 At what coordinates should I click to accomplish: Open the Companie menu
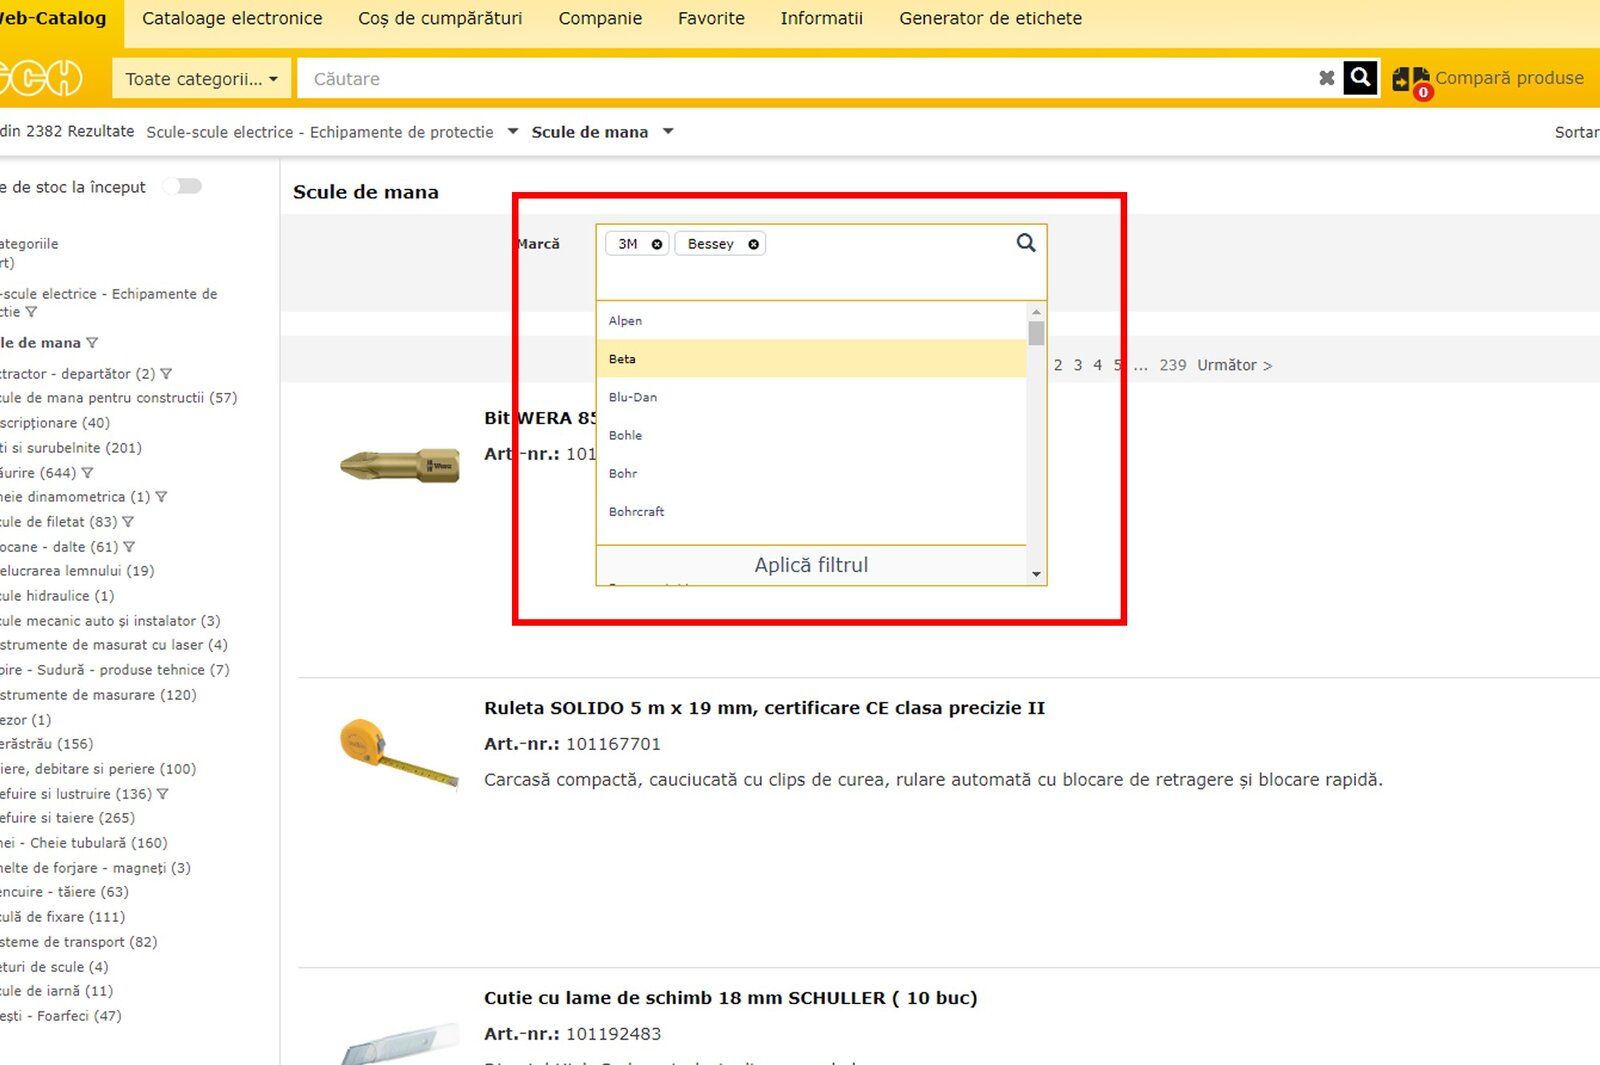[x=600, y=18]
